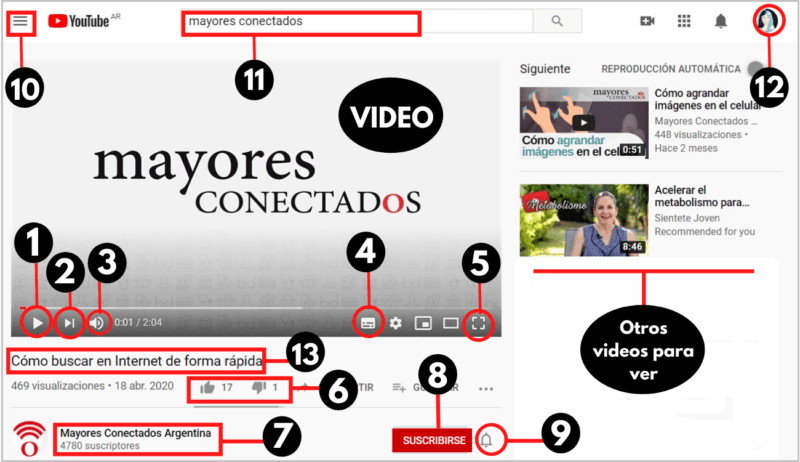The image size is (800, 462).
Task: Focus the search box with 'mayores conectados'
Action: click(358, 21)
